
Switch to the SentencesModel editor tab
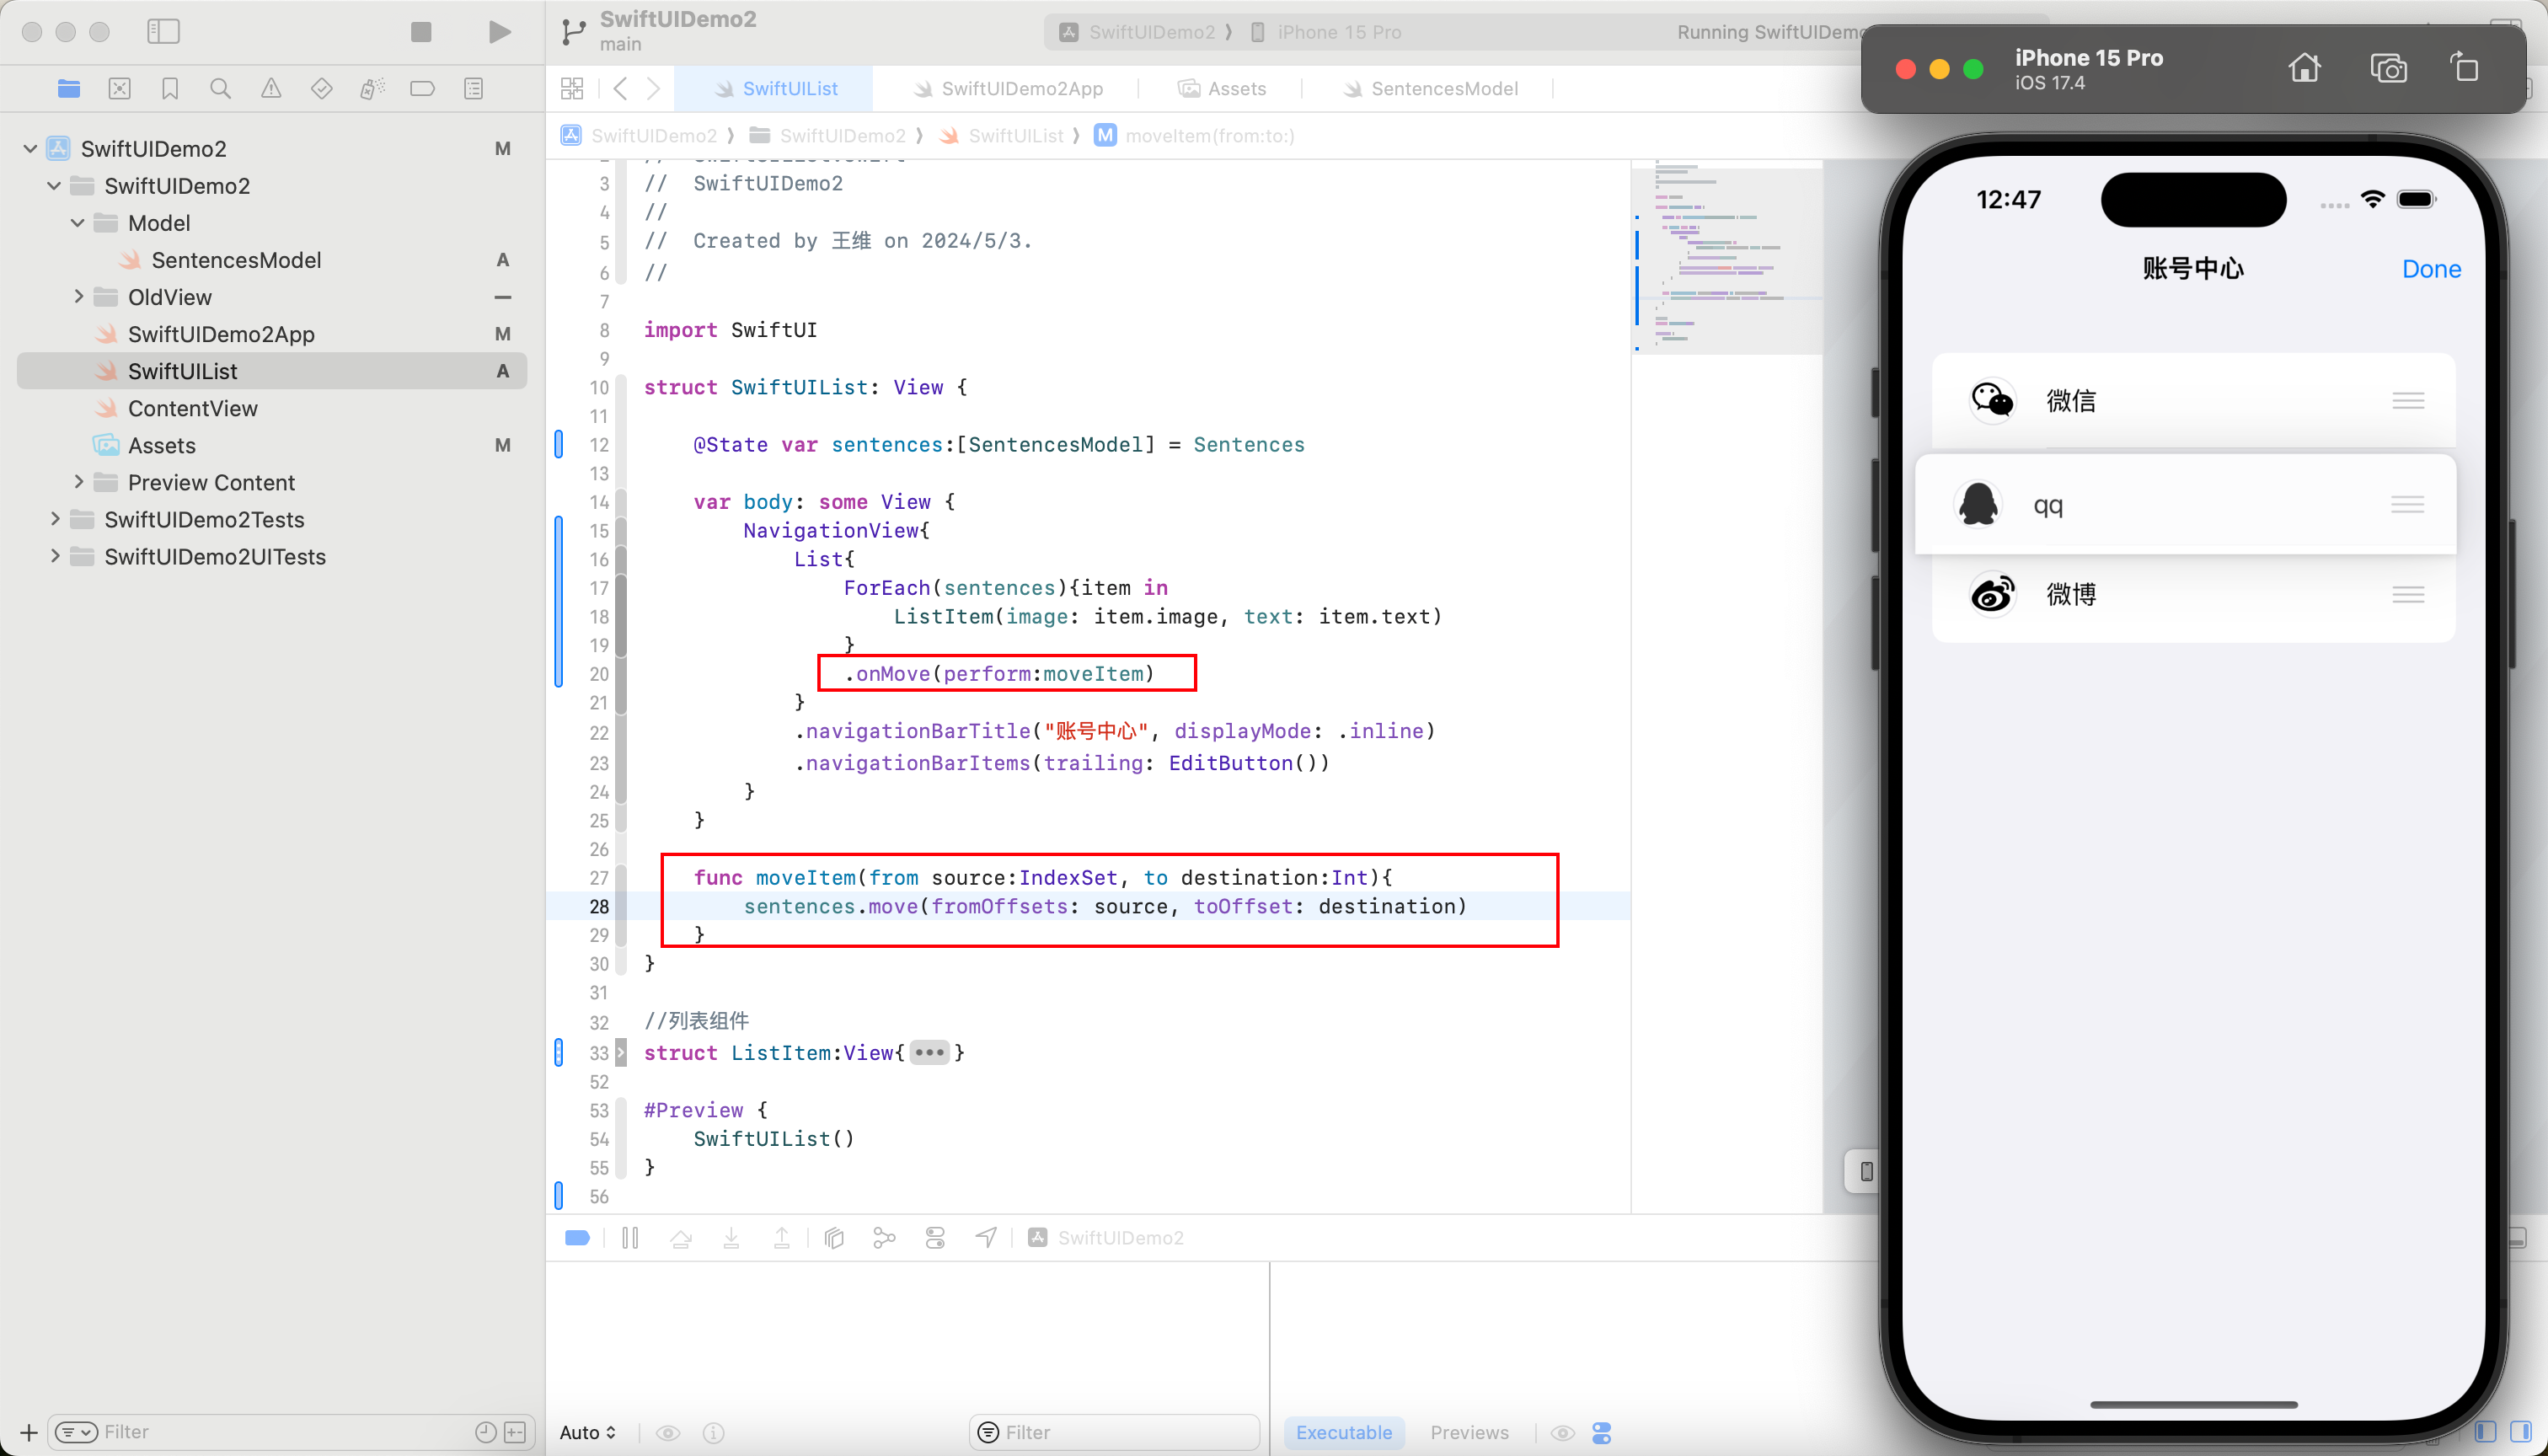pos(1430,89)
